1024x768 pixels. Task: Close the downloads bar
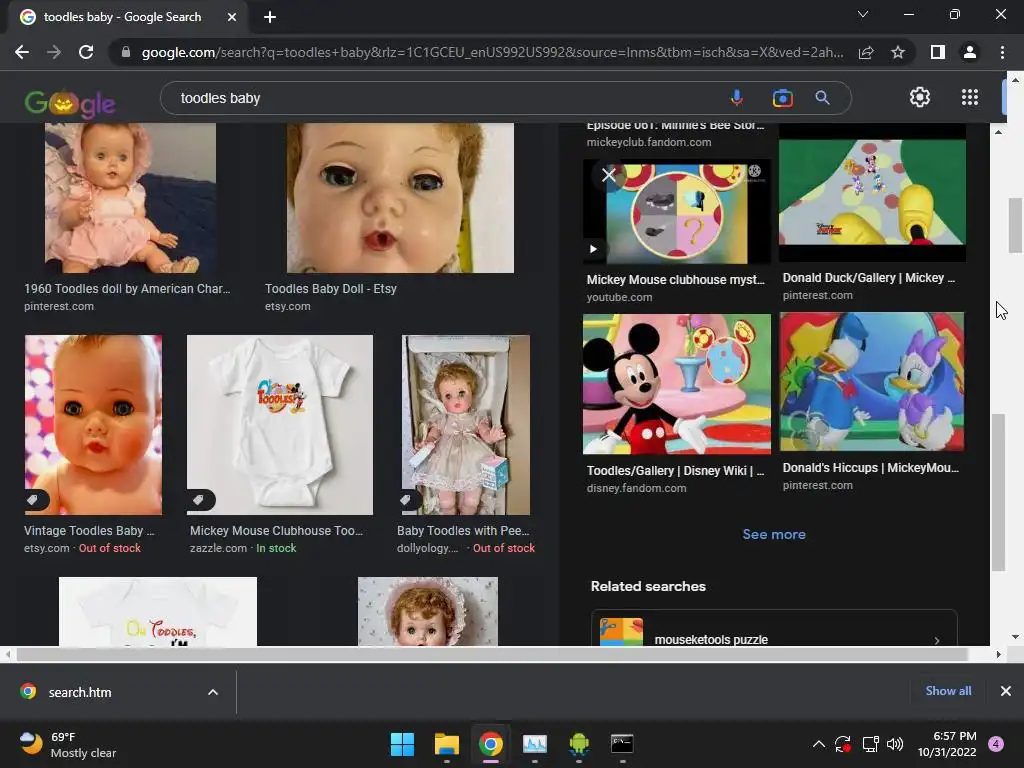1006,691
